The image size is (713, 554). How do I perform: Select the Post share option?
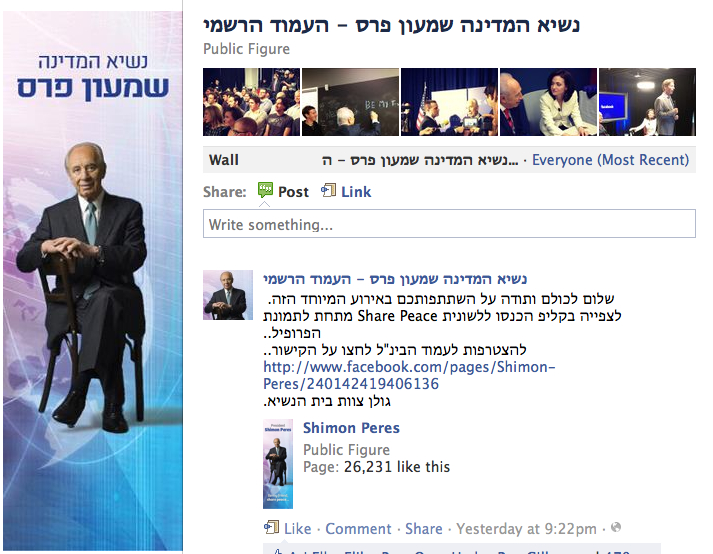click(x=293, y=192)
